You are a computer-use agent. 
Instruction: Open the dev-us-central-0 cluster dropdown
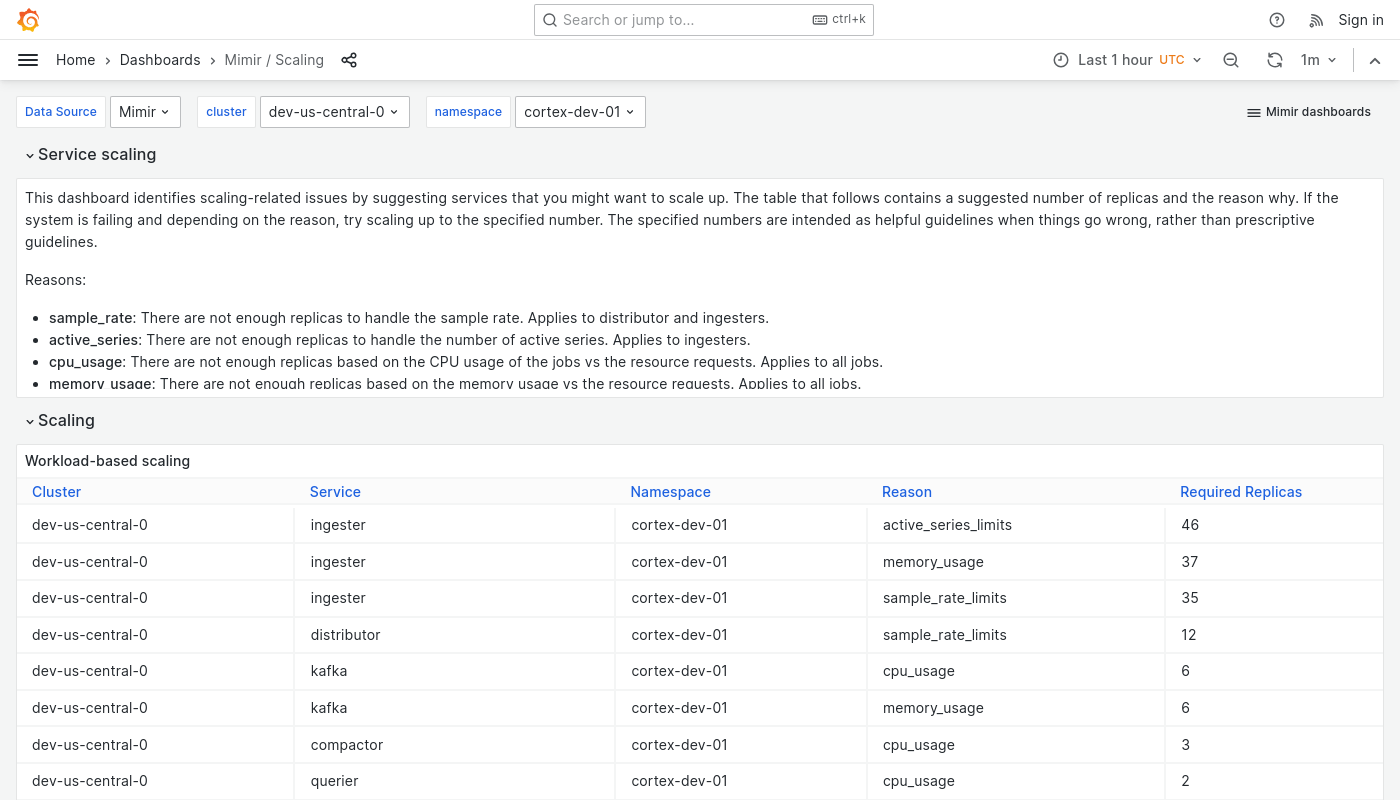tap(334, 112)
